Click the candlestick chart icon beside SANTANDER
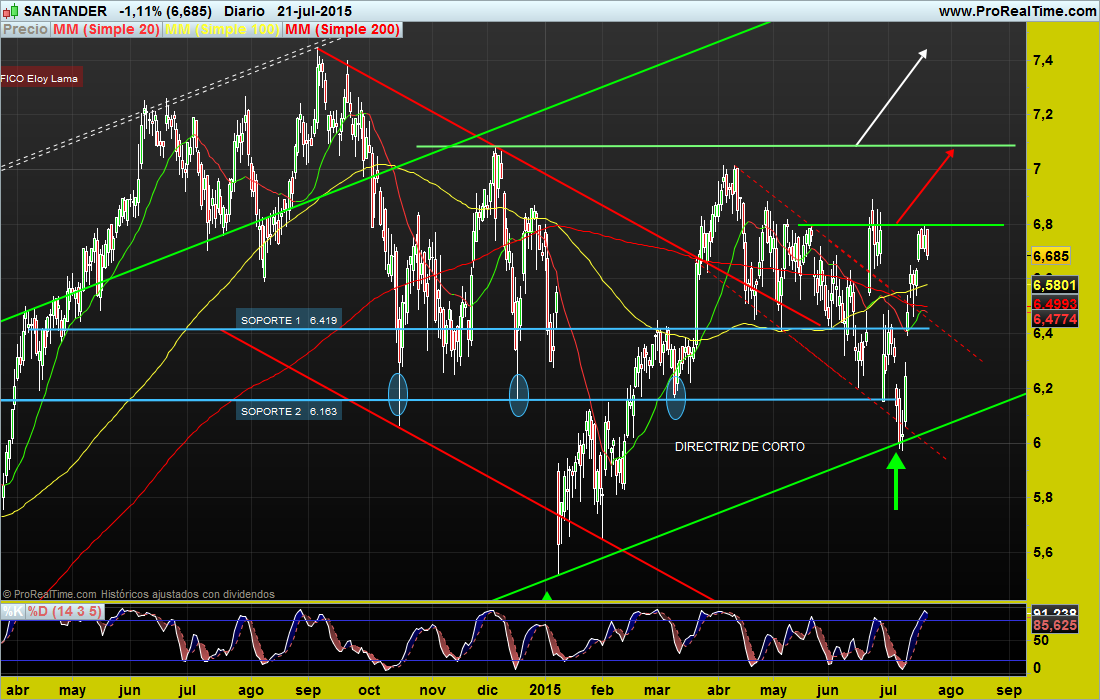The image size is (1100, 700). [x=11, y=11]
